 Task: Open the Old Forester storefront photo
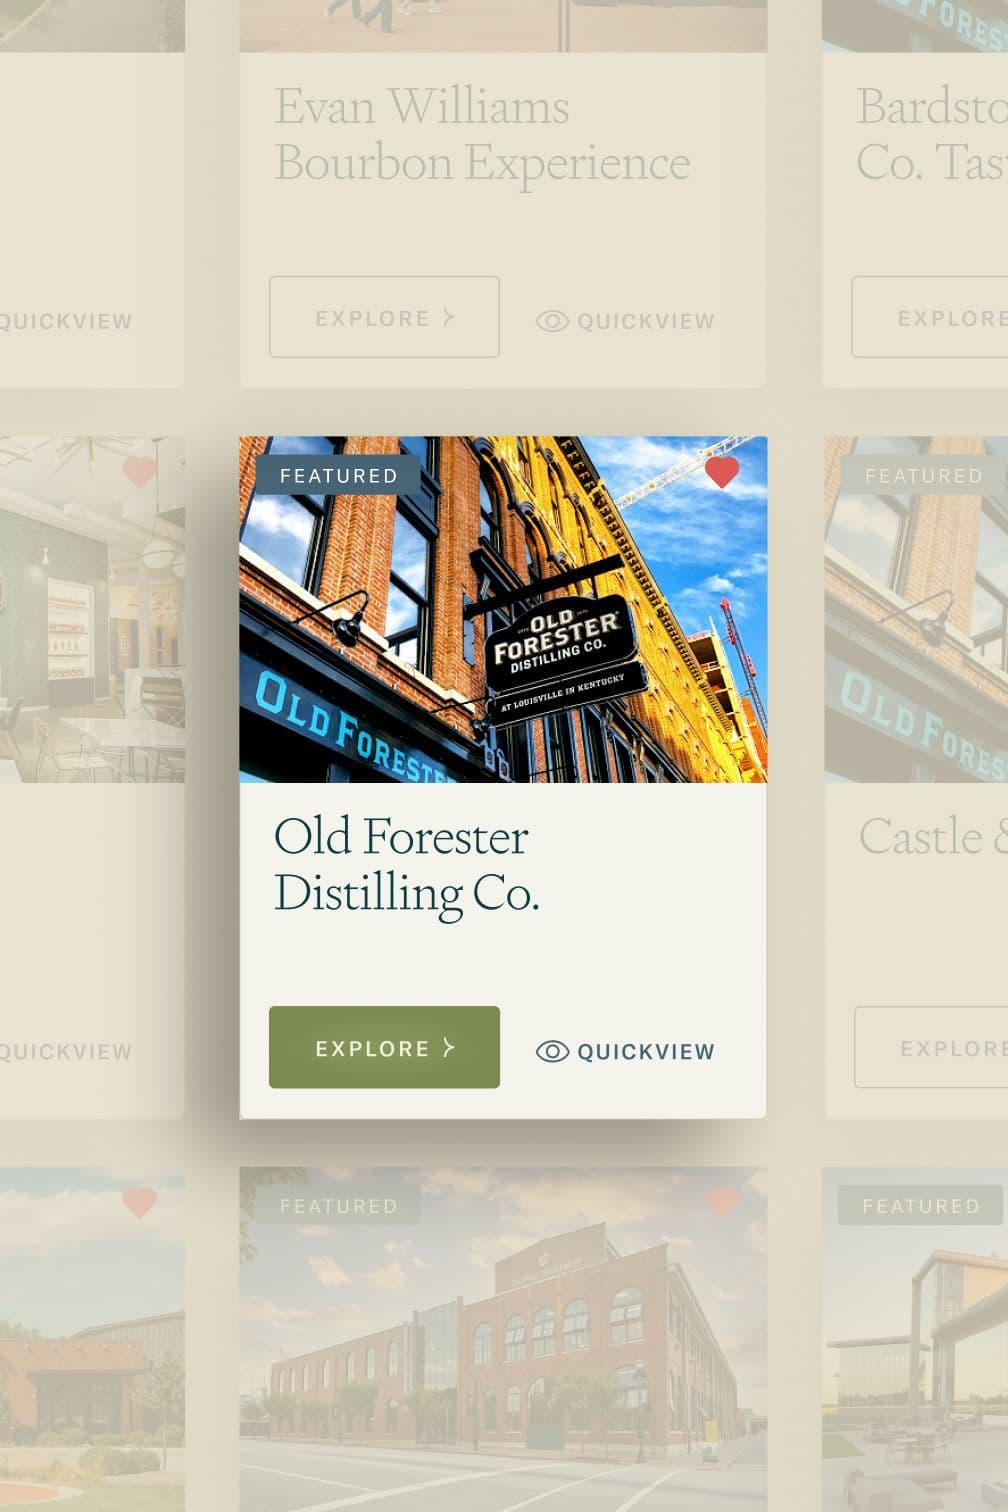tap(503, 609)
